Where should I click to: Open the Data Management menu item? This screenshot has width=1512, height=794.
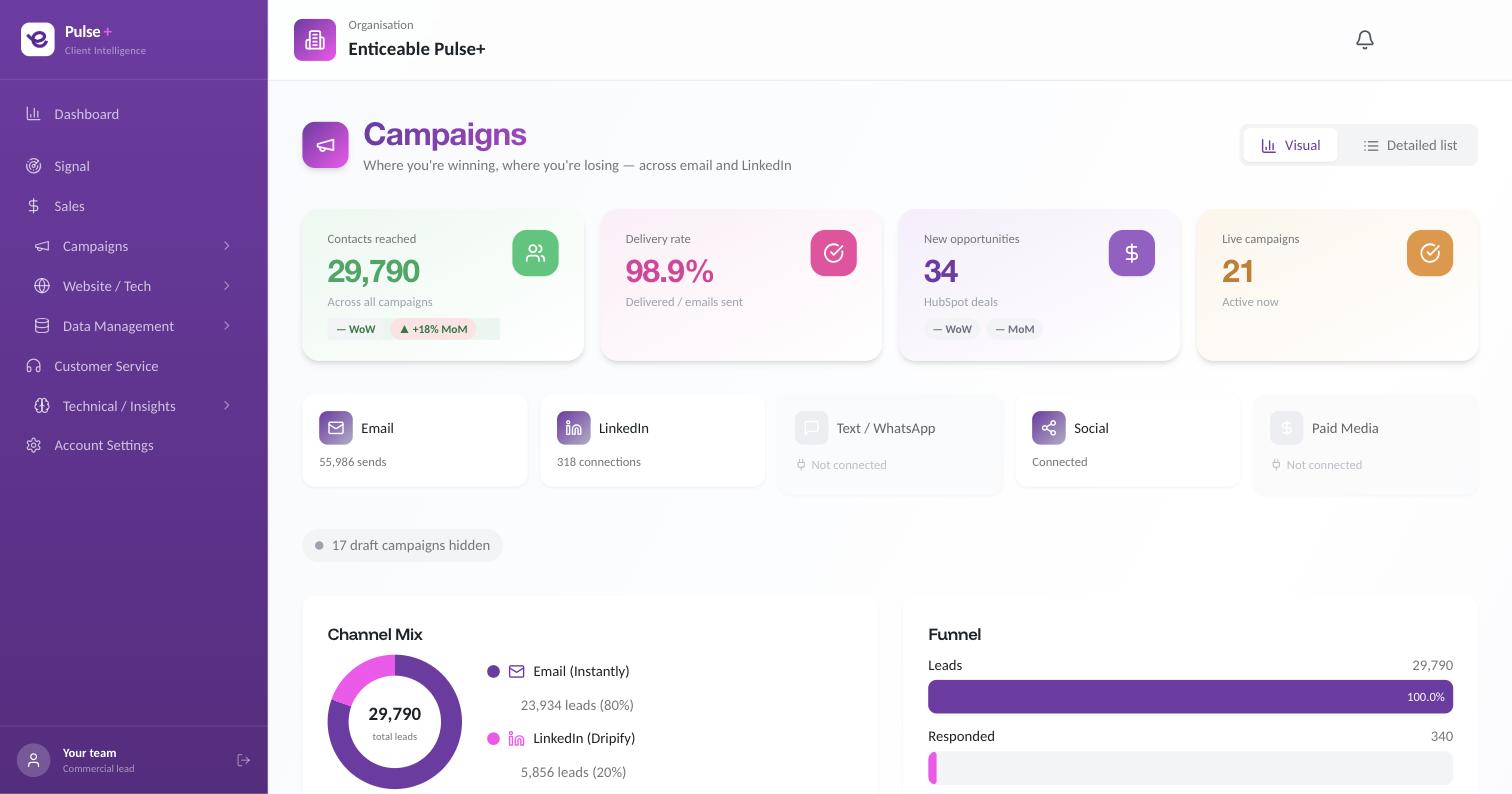click(x=134, y=326)
